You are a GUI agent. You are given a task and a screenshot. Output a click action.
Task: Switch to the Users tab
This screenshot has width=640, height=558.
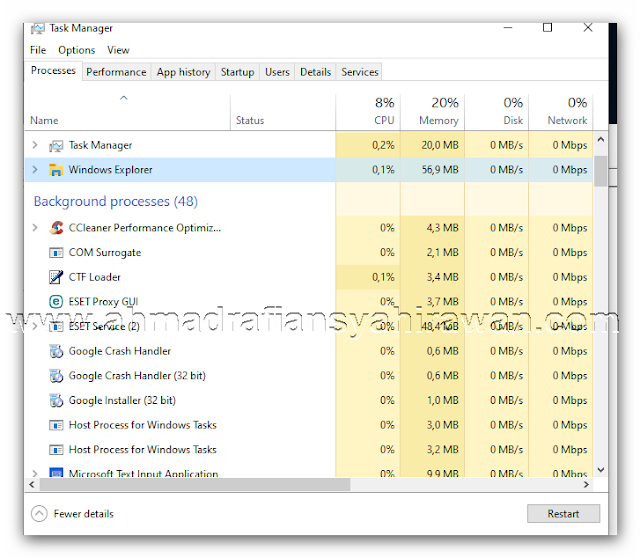(x=277, y=72)
